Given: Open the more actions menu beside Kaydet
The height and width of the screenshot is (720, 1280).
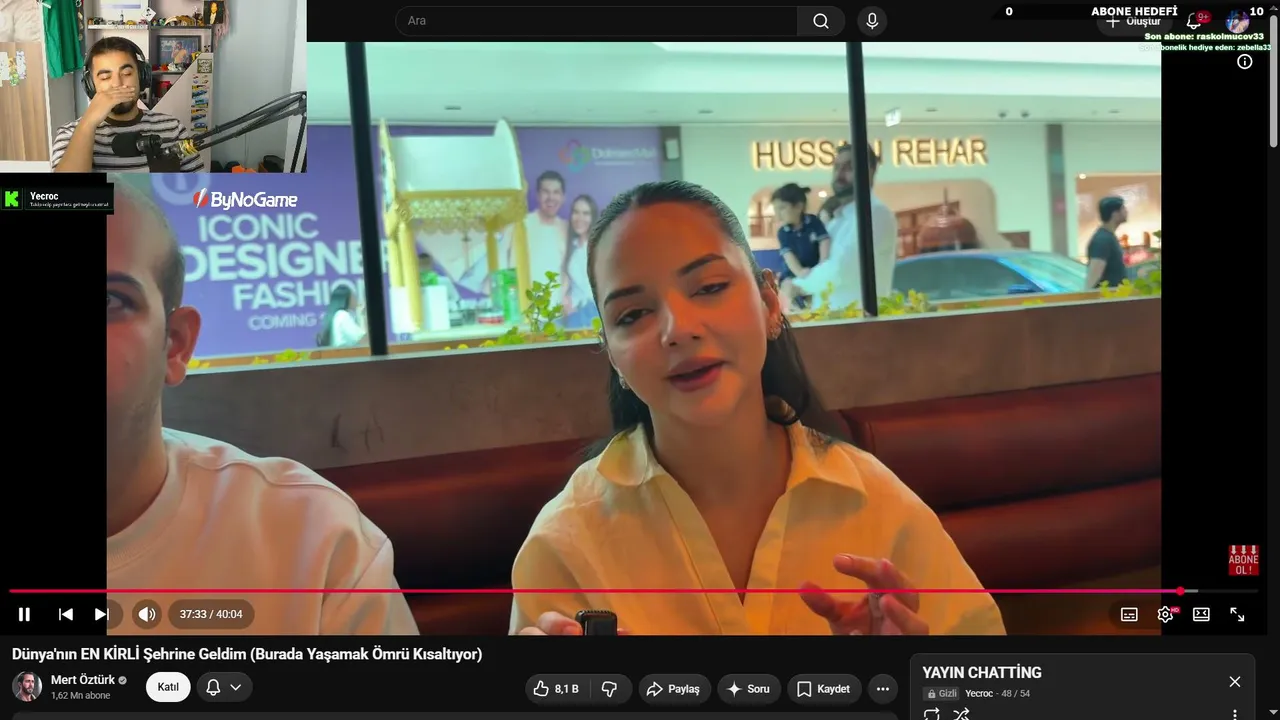Looking at the screenshot, I should pos(882,689).
